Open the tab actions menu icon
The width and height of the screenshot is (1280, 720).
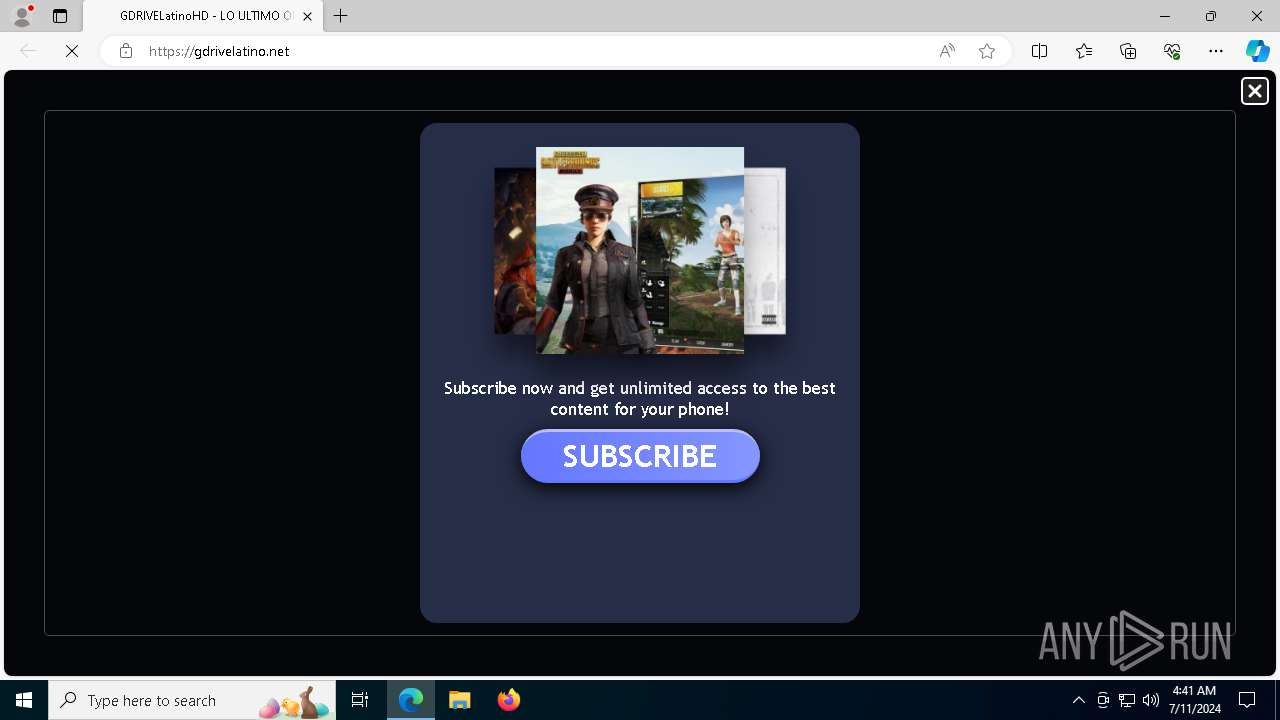tap(60, 16)
